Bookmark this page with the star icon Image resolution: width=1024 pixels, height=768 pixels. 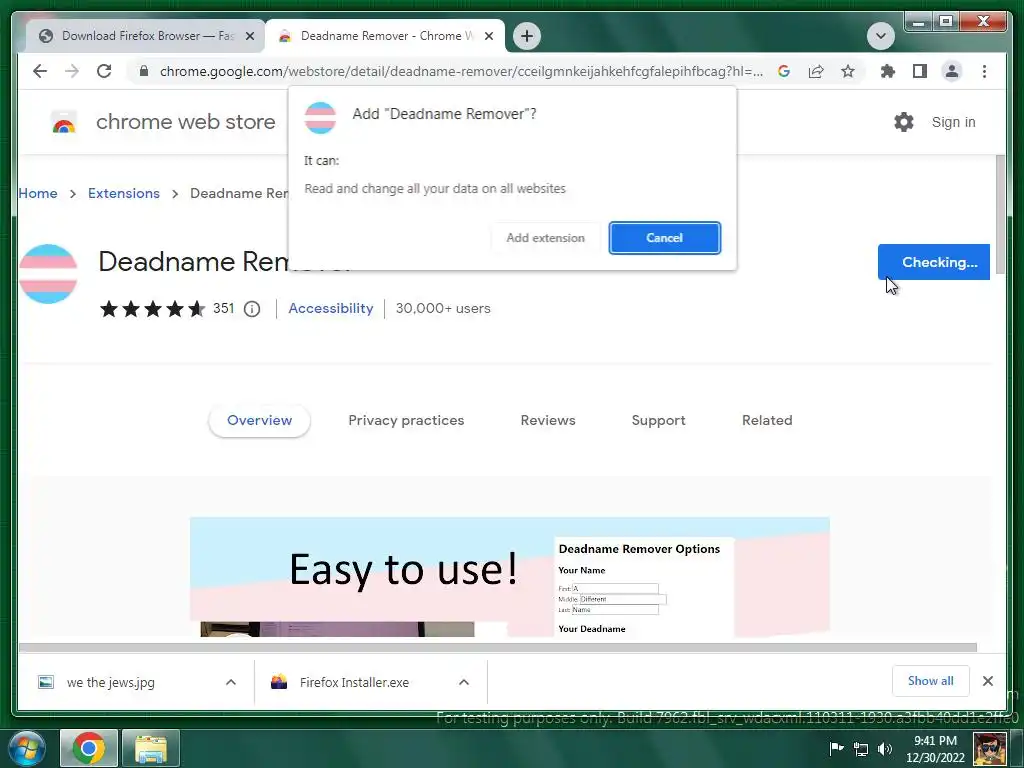pos(848,71)
